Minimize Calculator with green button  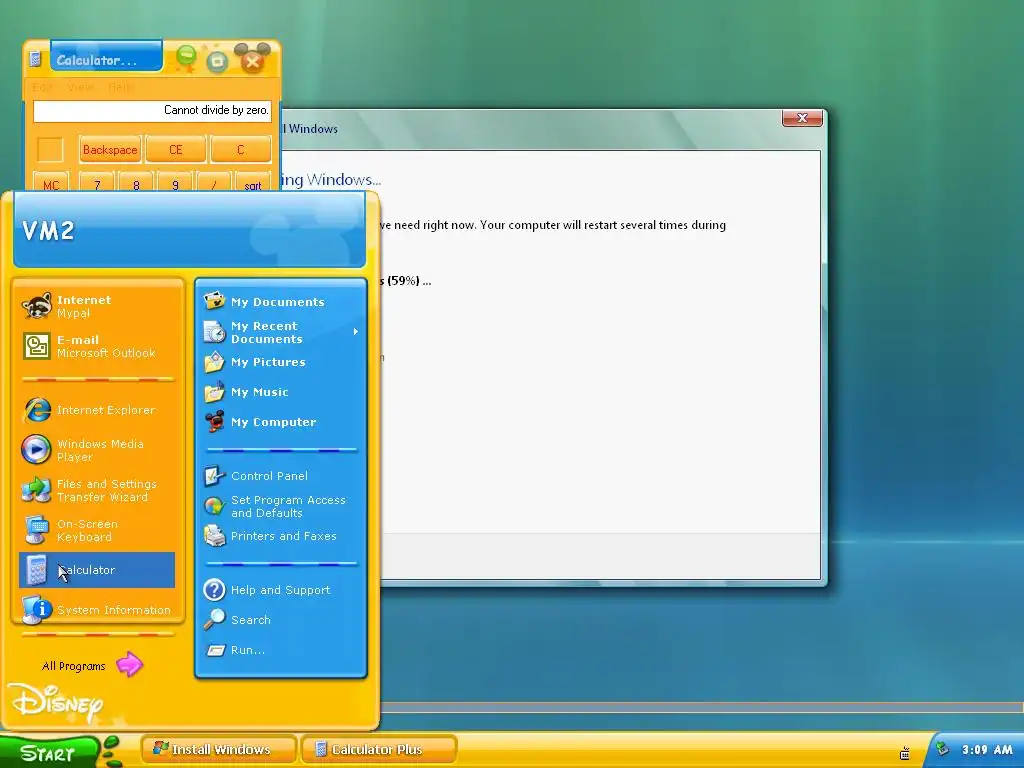[x=186, y=57]
